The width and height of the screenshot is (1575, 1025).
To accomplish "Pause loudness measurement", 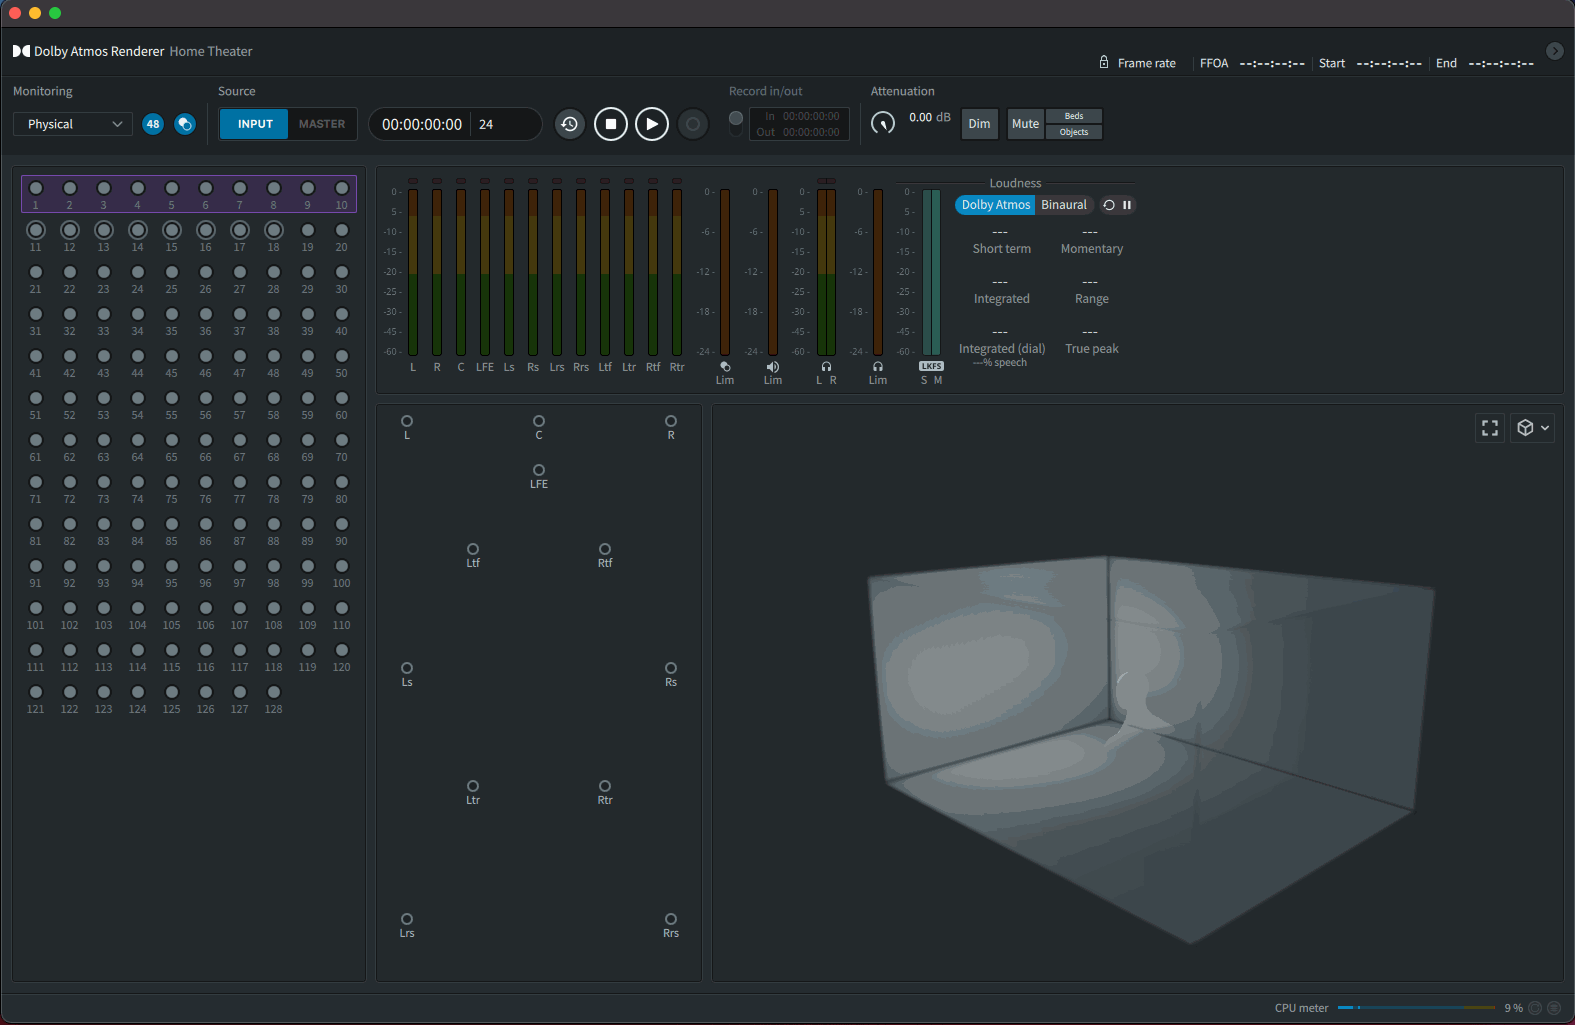I will (x=1127, y=205).
